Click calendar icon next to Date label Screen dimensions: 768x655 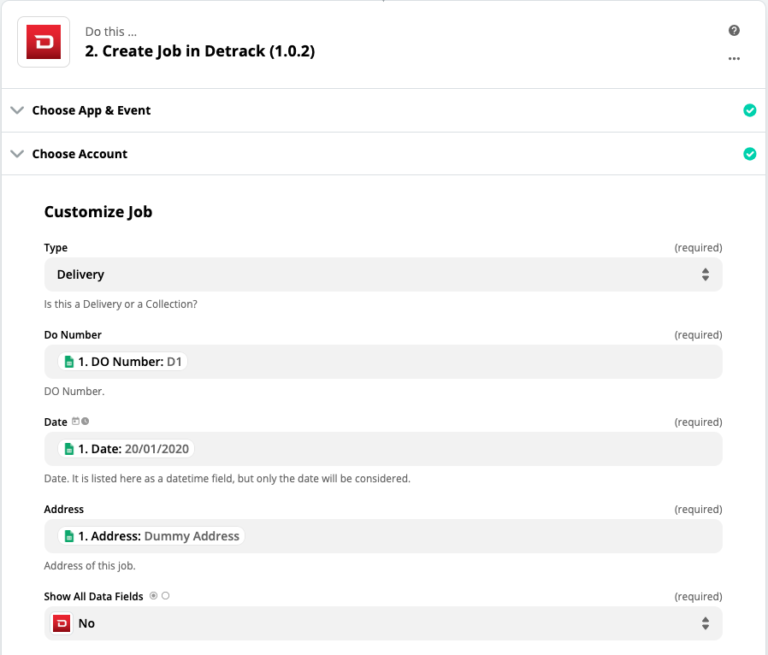(75, 421)
